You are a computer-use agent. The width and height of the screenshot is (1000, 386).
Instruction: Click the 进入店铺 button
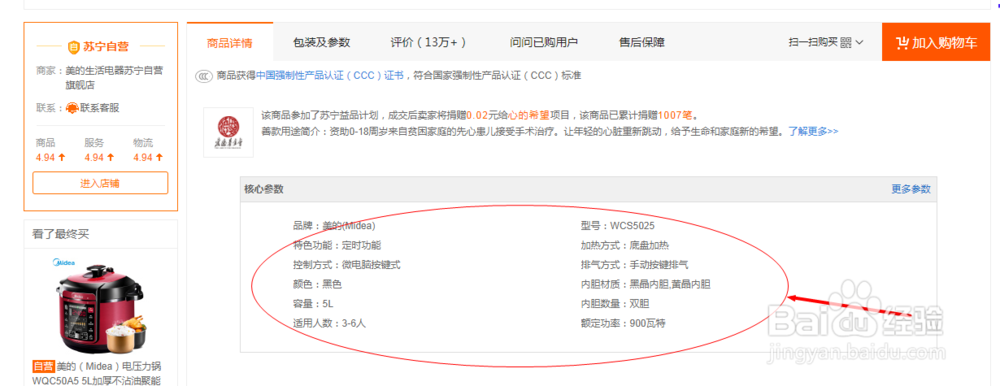pos(100,183)
